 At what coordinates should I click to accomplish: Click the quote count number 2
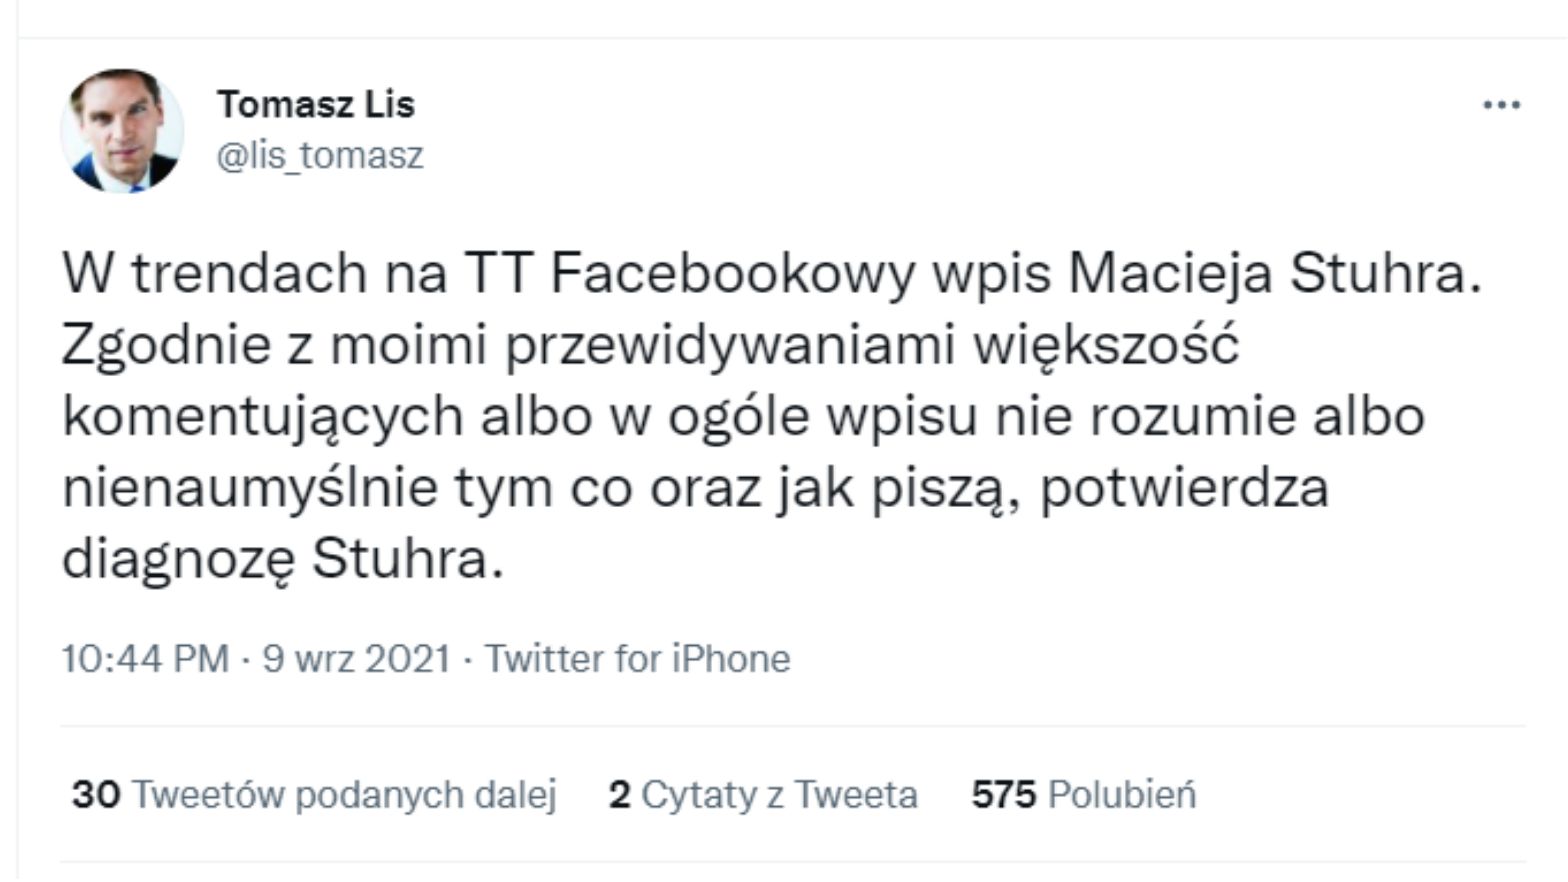click(x=619, y=795)
